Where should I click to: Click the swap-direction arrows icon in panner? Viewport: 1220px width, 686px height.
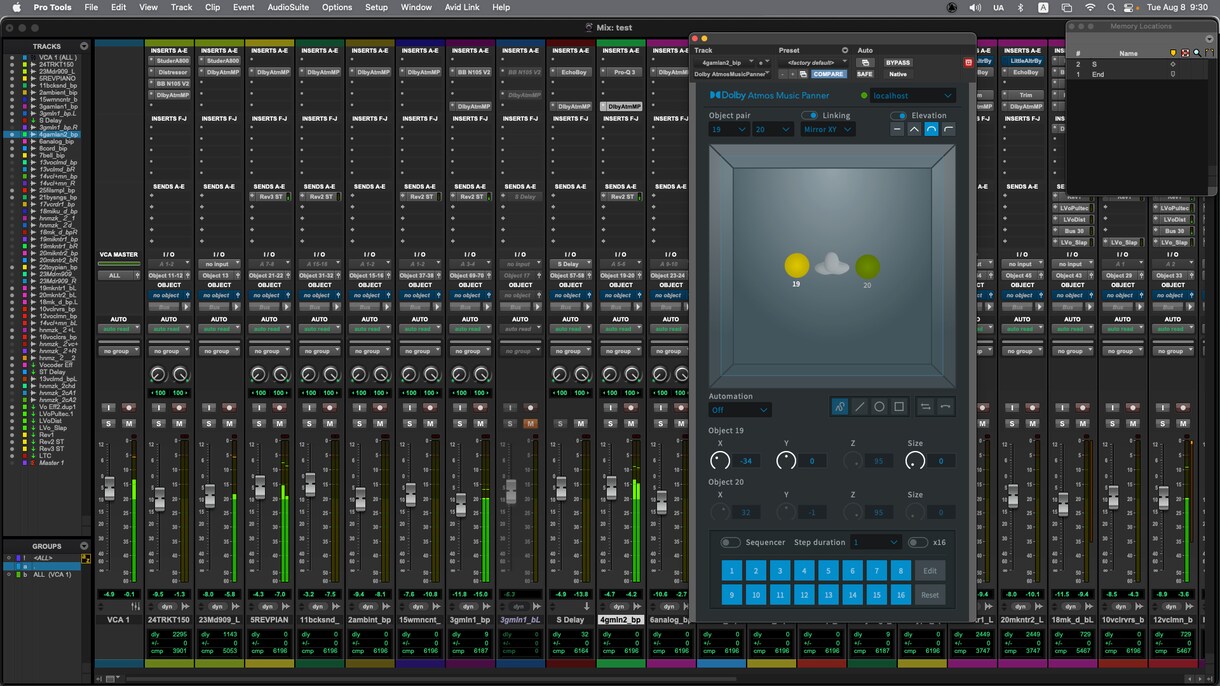[925, 407]
